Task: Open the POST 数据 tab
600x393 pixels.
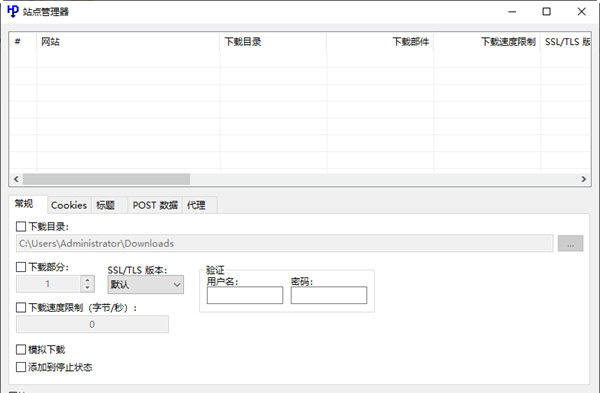Action: pyautogui.click(x=155, y=205)
